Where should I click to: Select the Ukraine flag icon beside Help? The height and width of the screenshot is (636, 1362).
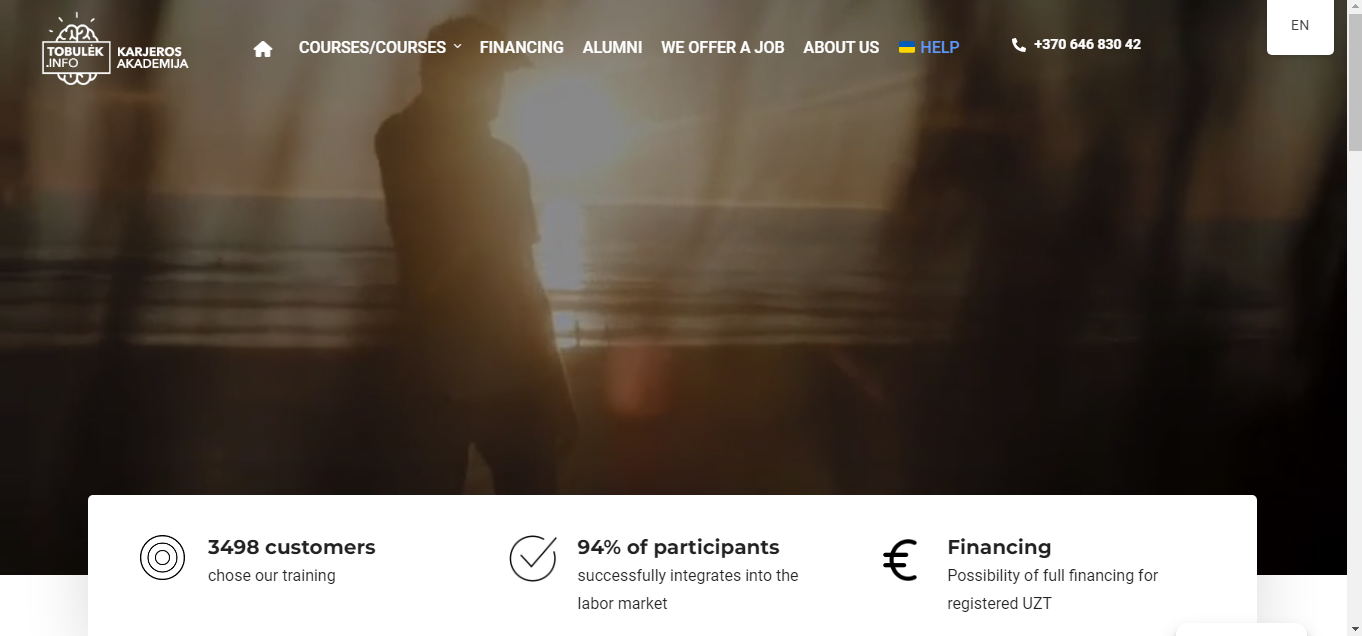point(907,47)
